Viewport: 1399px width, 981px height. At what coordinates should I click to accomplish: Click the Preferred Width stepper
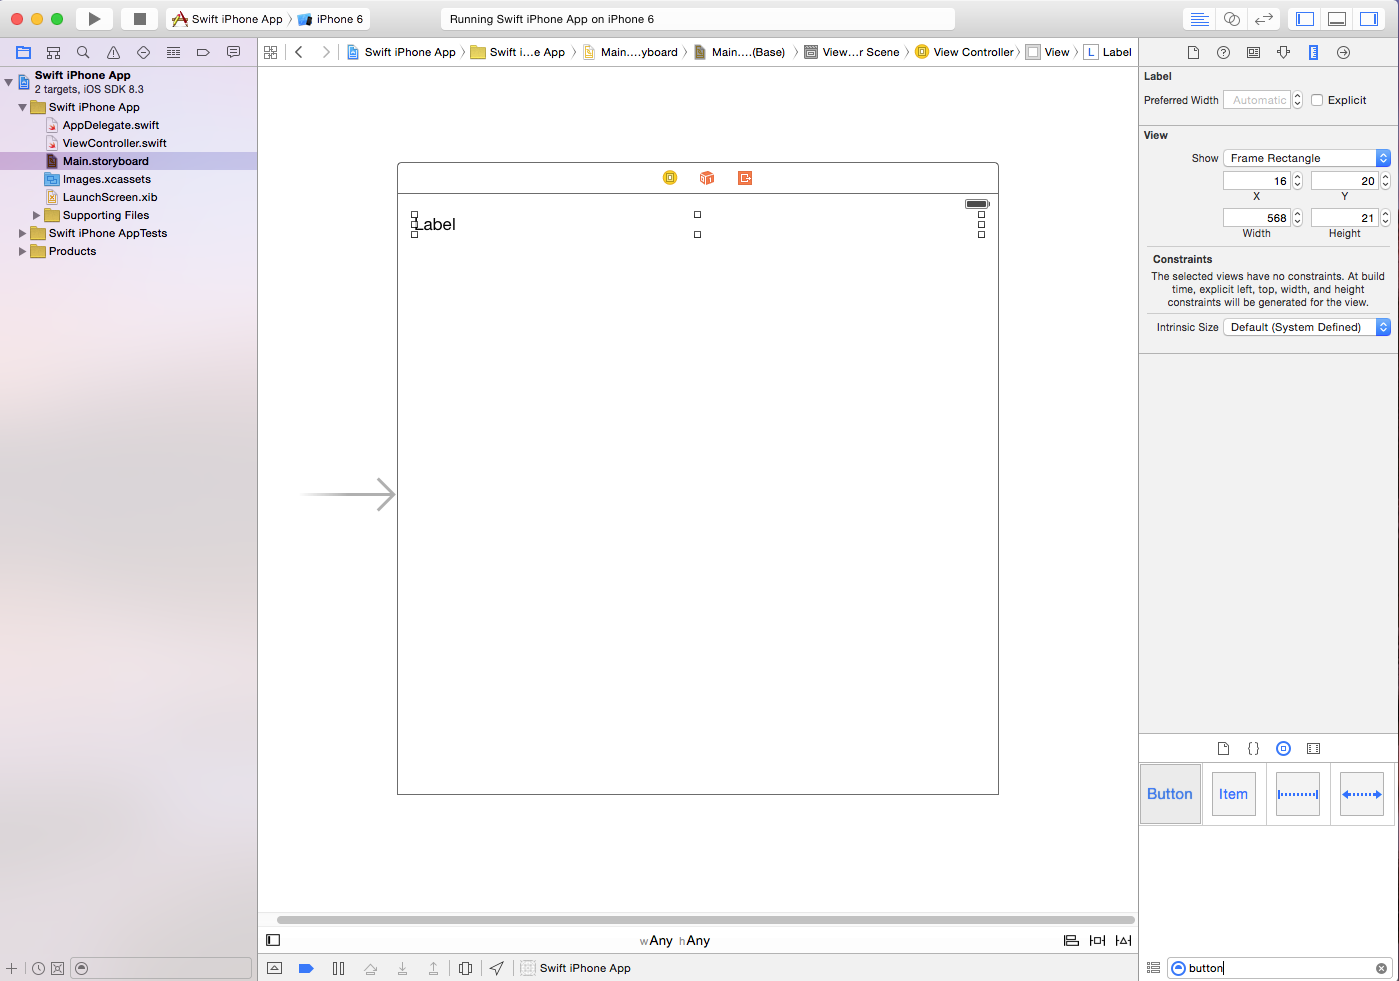point(1297,100)
